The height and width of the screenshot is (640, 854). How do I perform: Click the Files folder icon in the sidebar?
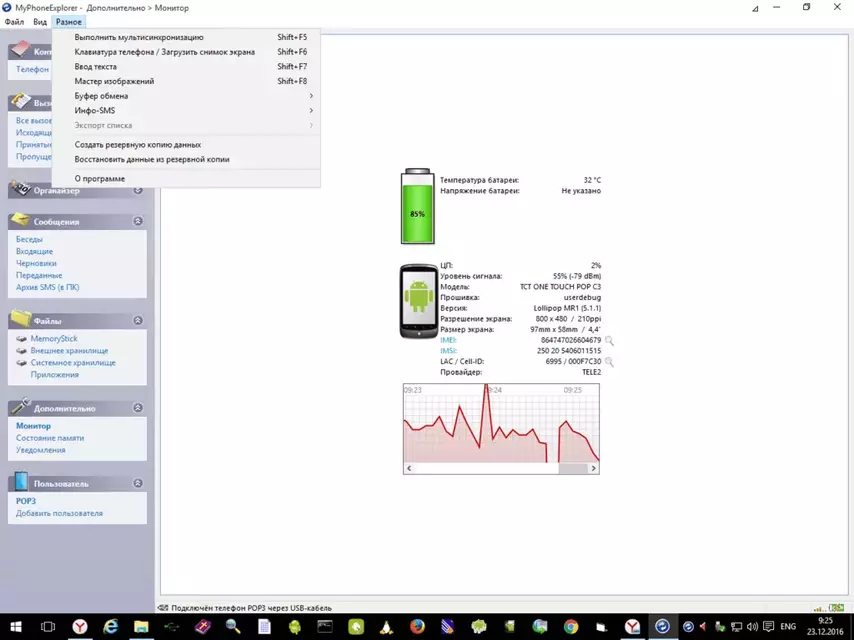[21, 318]
